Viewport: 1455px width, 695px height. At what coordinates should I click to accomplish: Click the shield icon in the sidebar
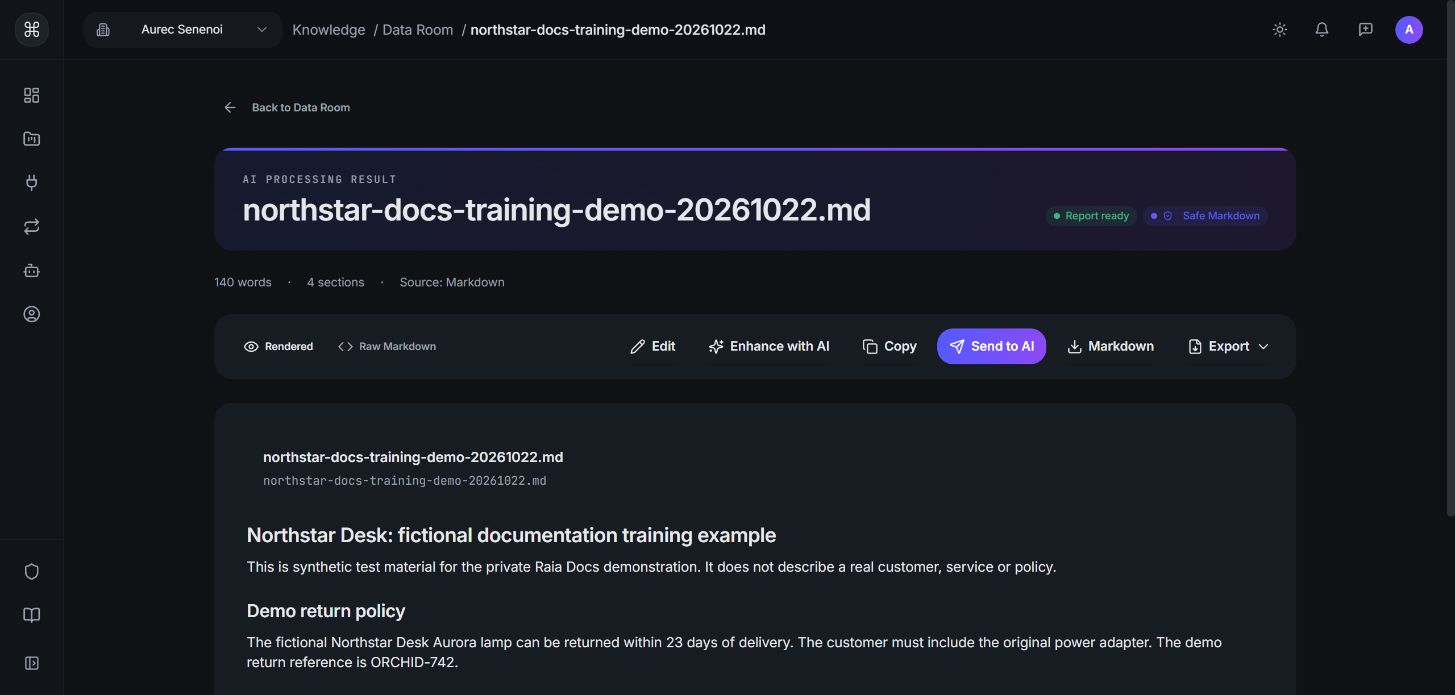point(31,572)
